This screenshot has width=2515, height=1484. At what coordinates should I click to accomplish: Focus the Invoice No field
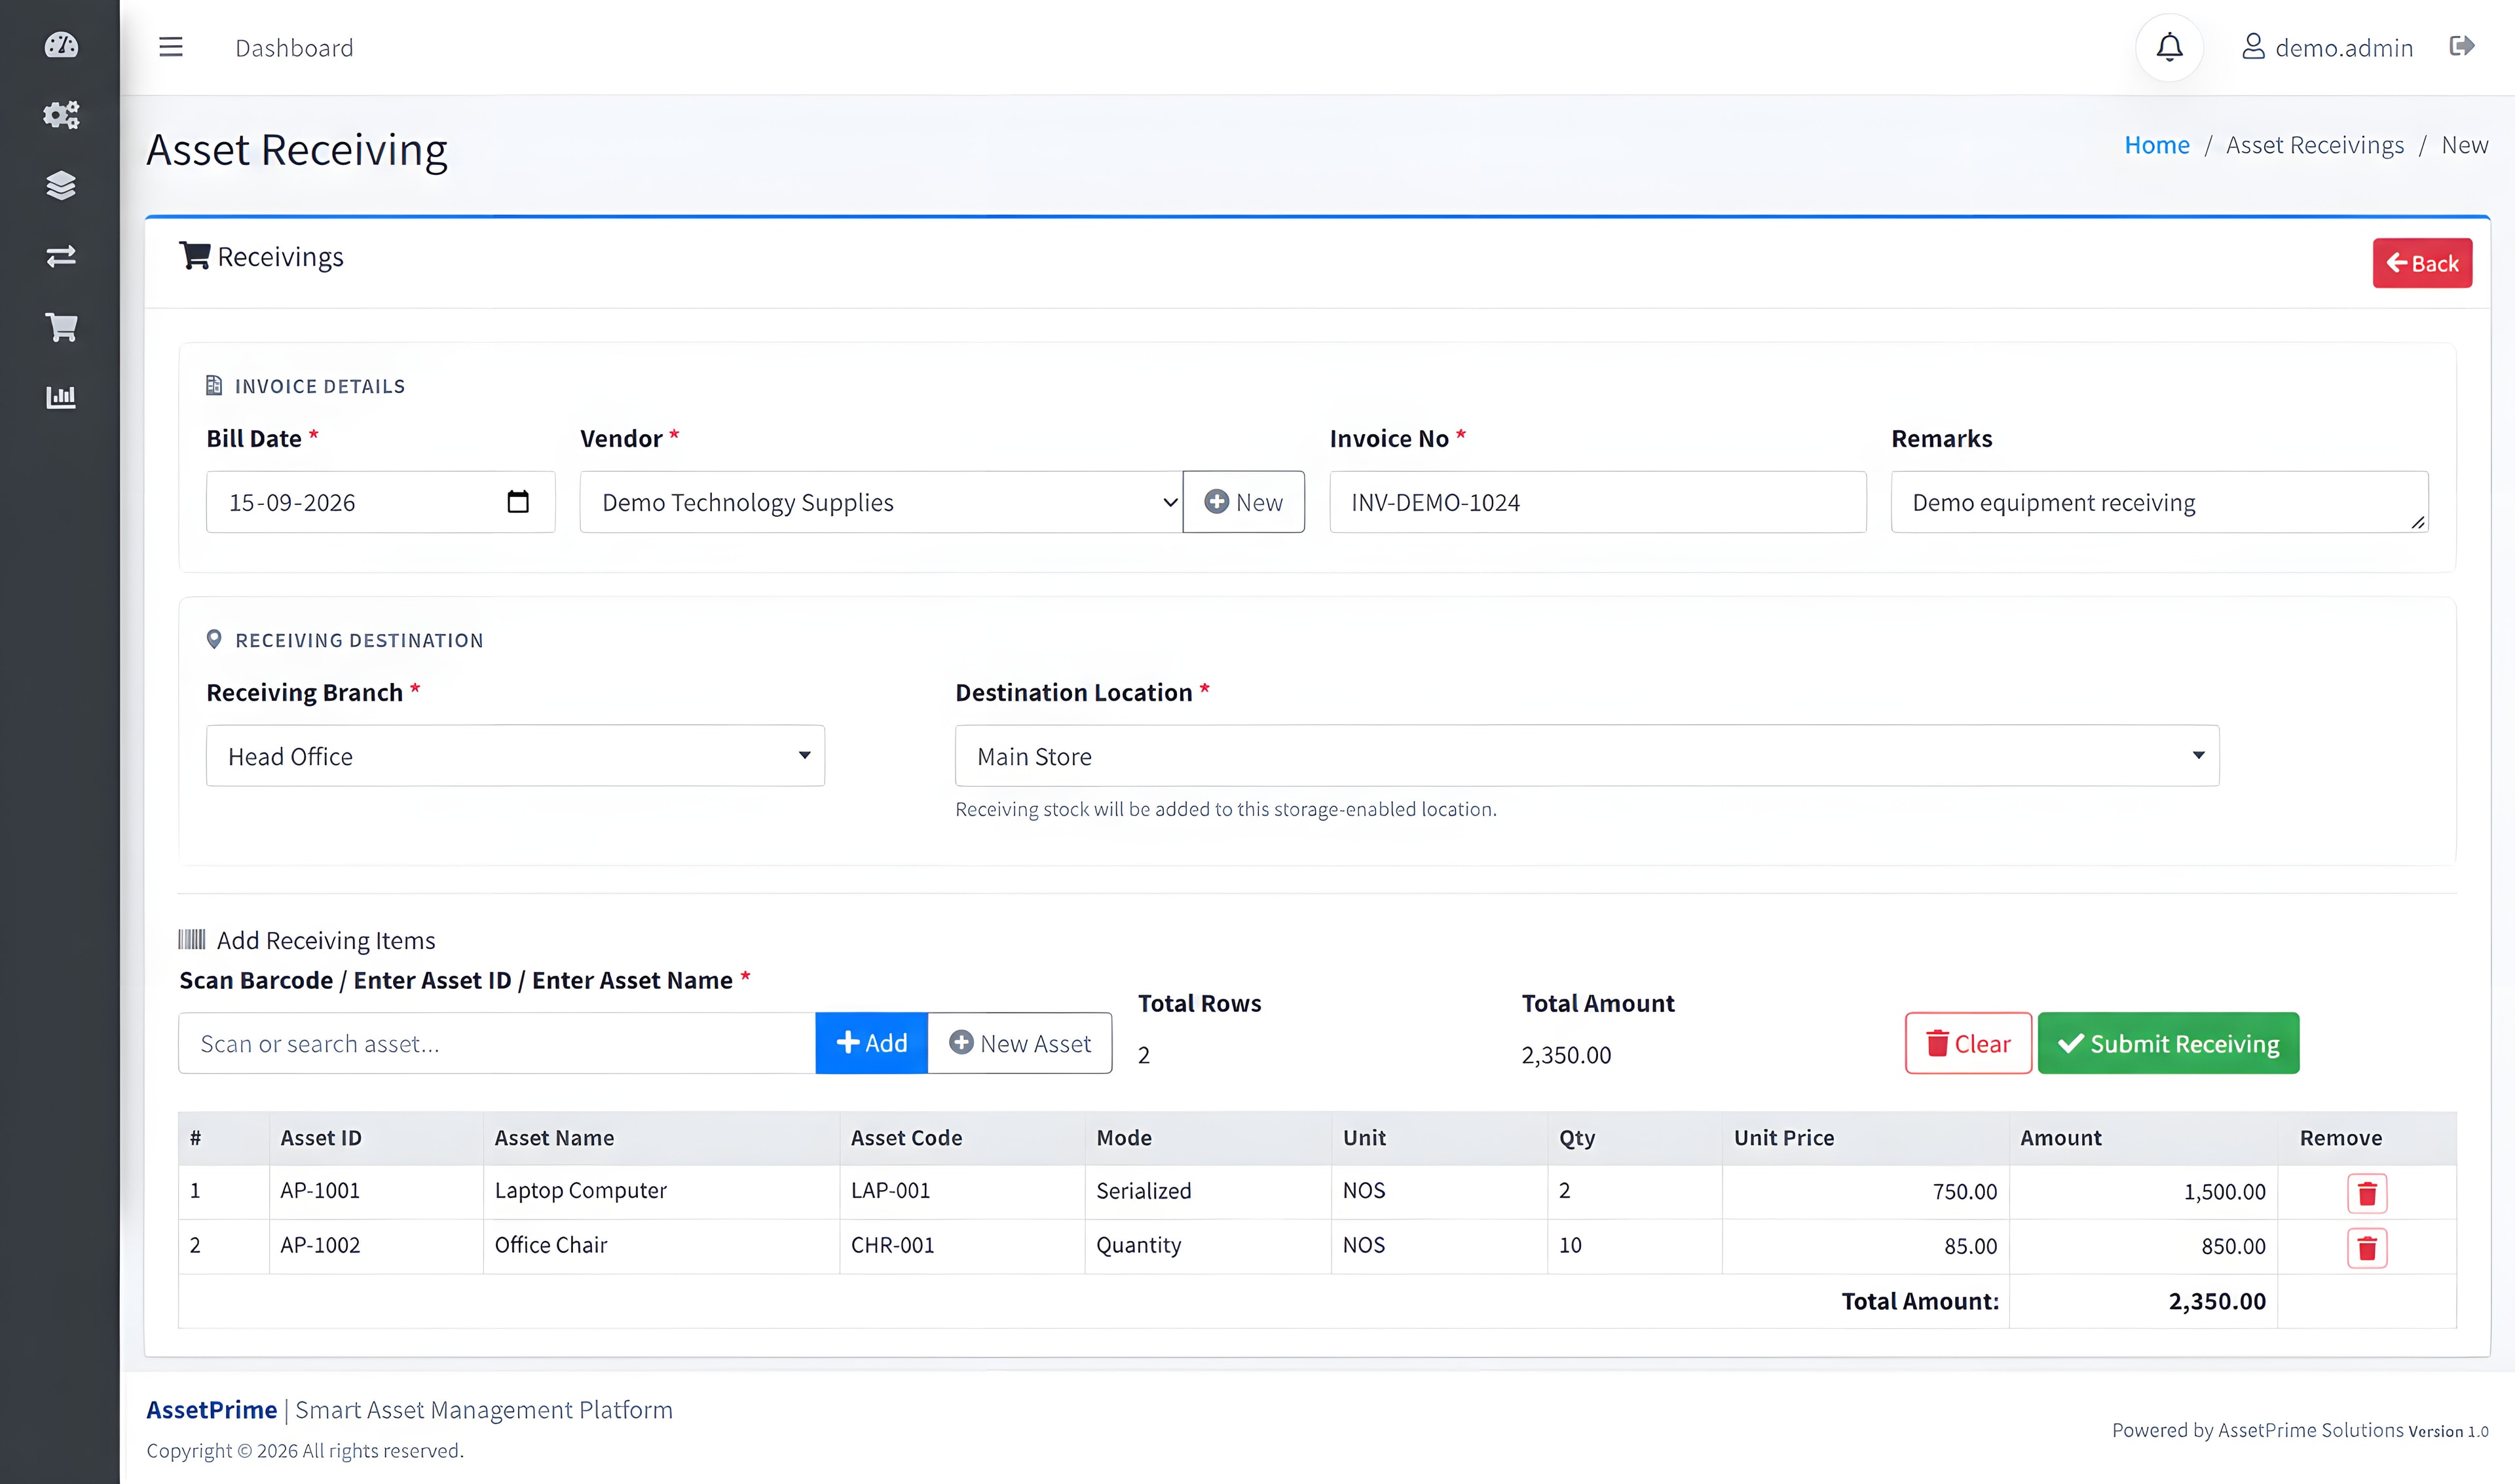point(1597,502)
